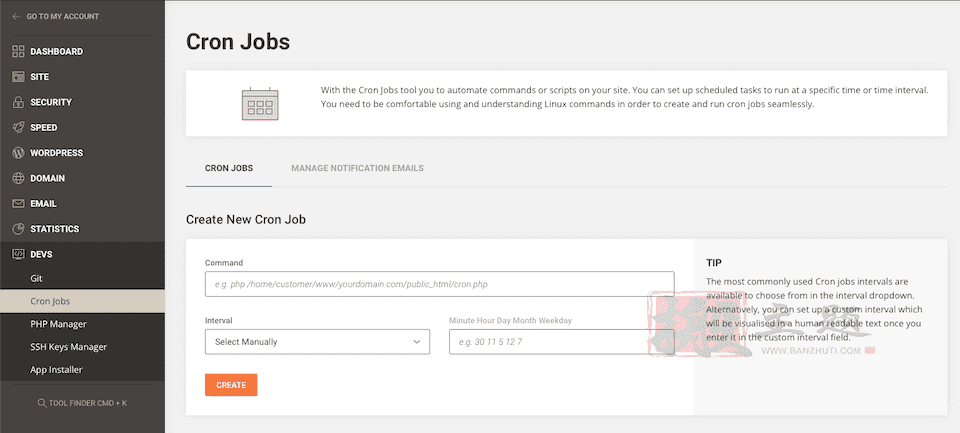
Task: Click the Tool Finder search icon
Action: (41, 403)
